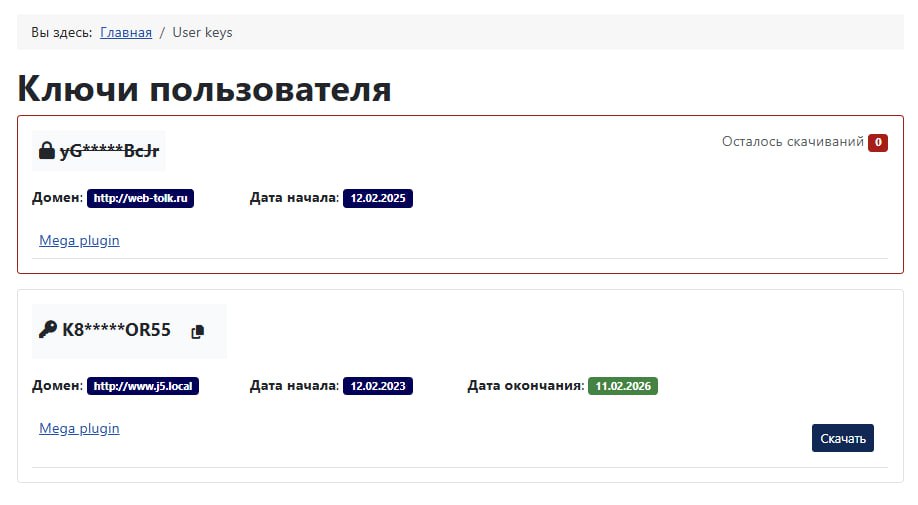Click the remaining downloads counter badge 0

click(x=878, y=142)
